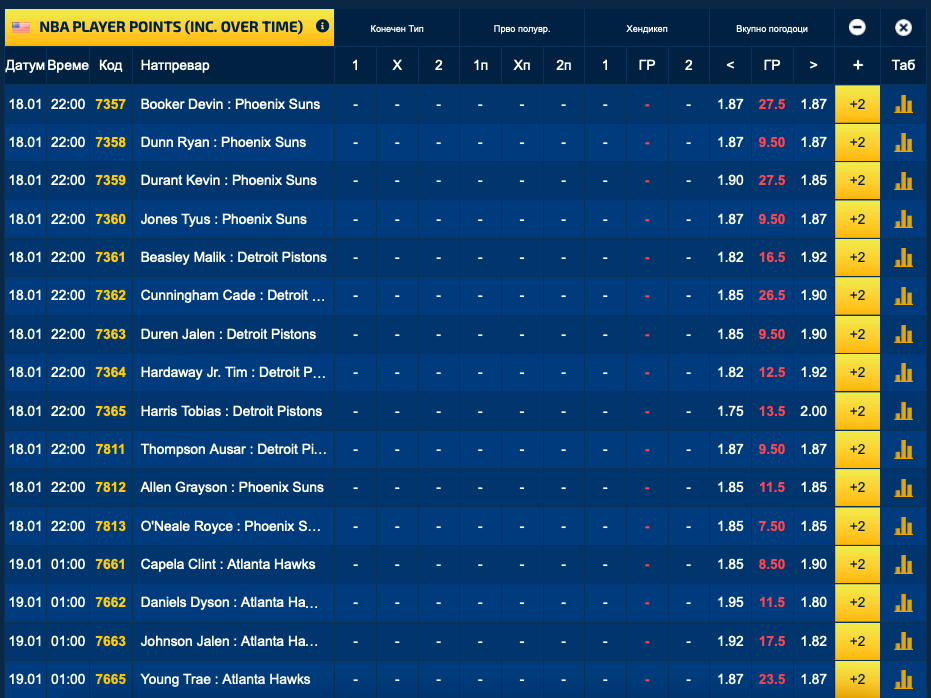Pick over 1.82 odds for Johnson Jalen
931x698 pixels.
[813, 641]
